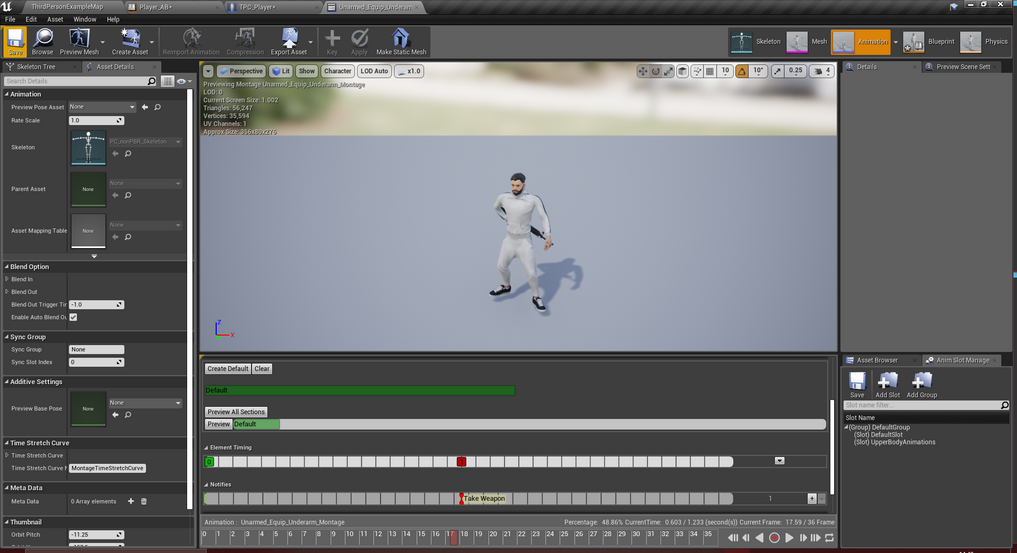Click Save in Anim Slot Manager

(x=857, y=384)
